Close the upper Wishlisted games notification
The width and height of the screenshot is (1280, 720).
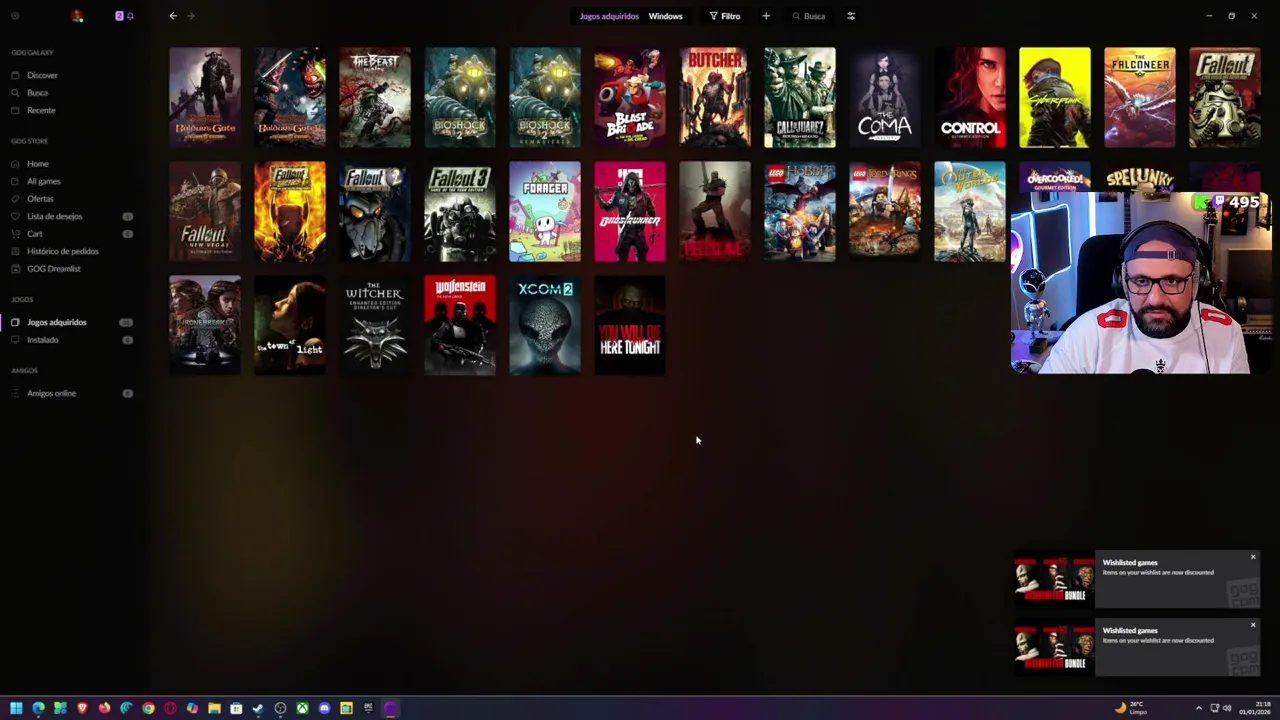1253,557
